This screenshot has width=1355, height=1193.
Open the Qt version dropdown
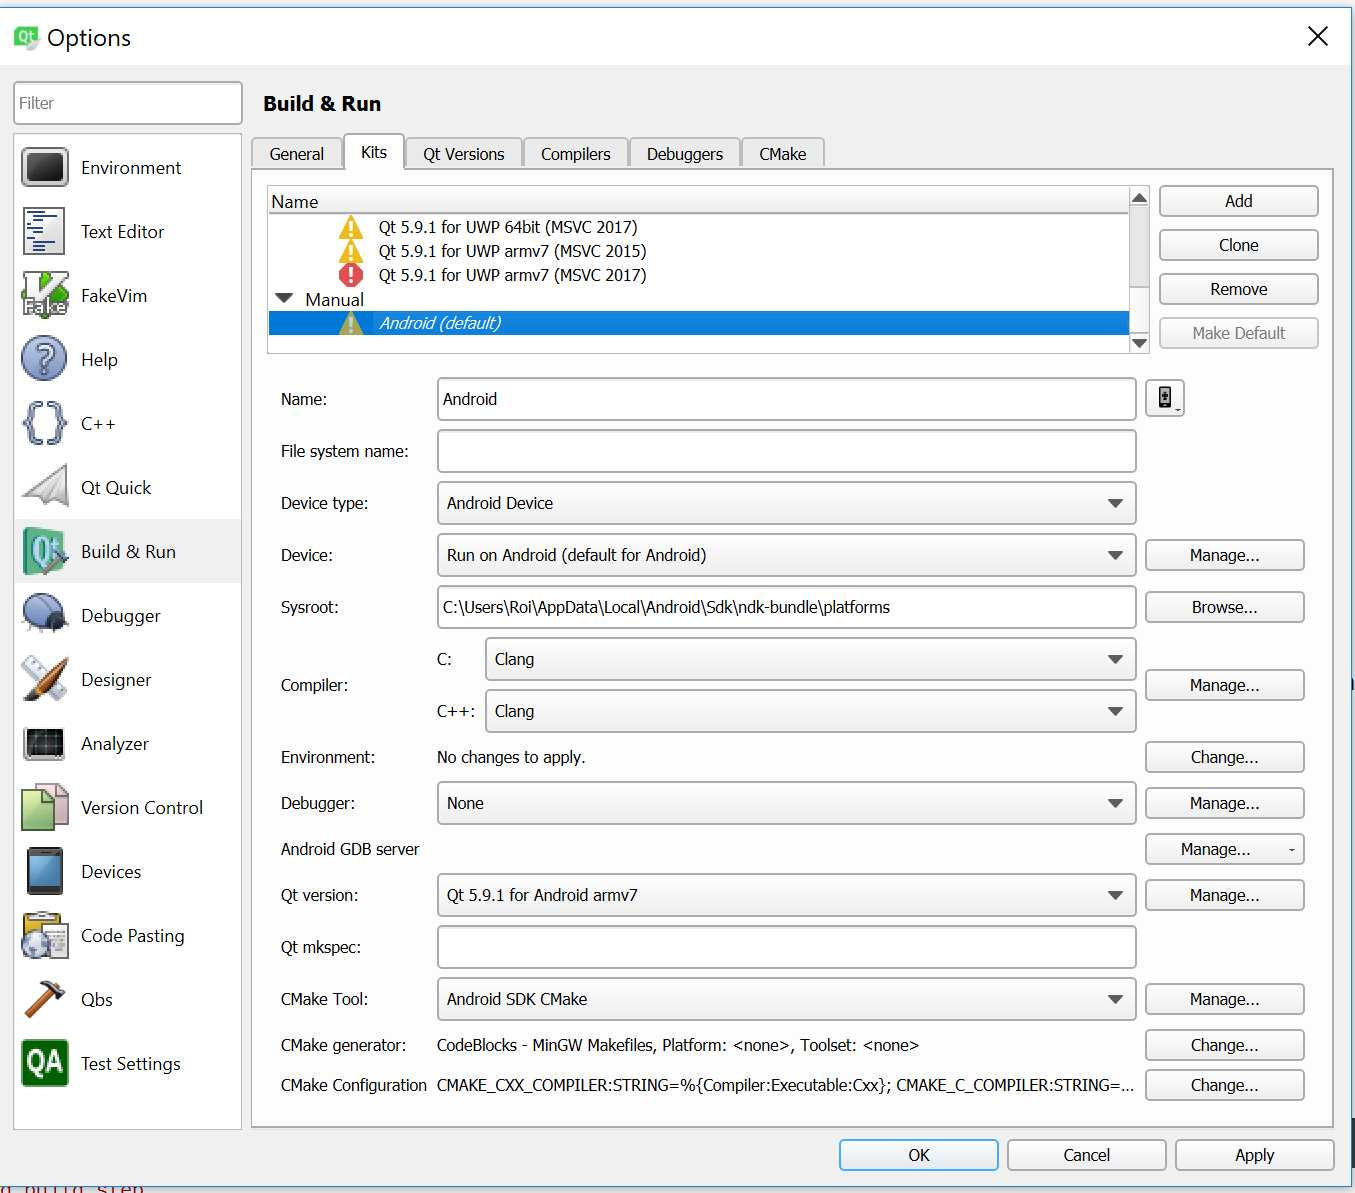(x=786, y=895)
